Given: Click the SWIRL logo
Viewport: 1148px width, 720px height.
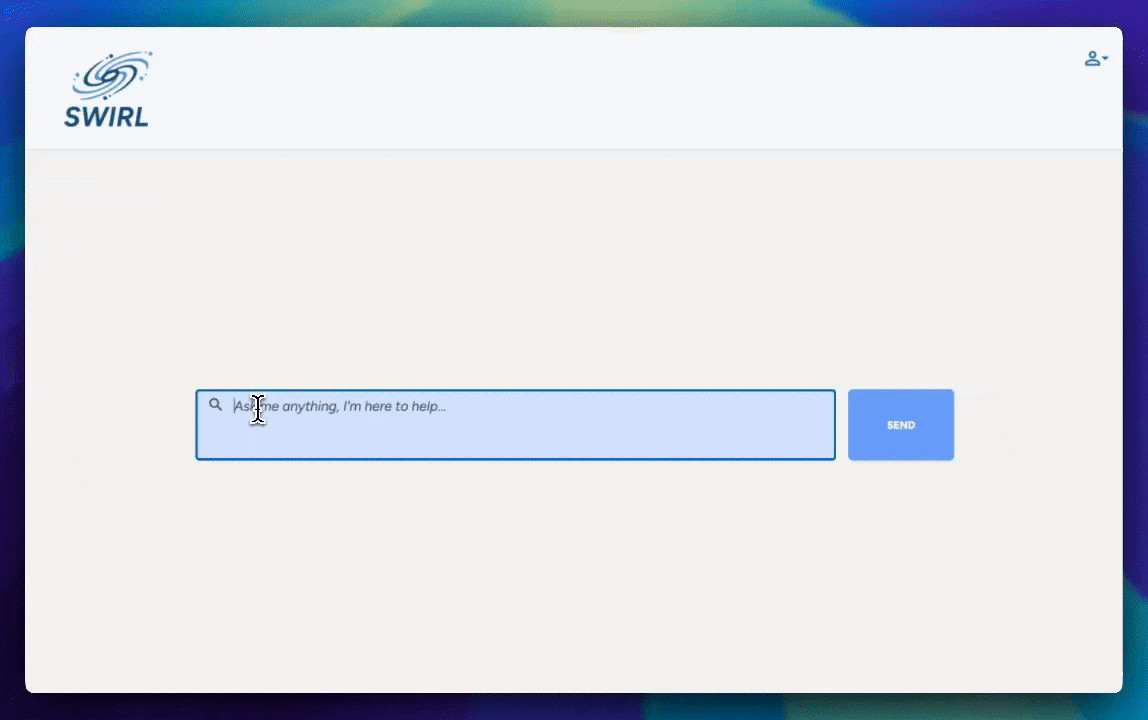Looking at the screenshot, I should [107, 89].
